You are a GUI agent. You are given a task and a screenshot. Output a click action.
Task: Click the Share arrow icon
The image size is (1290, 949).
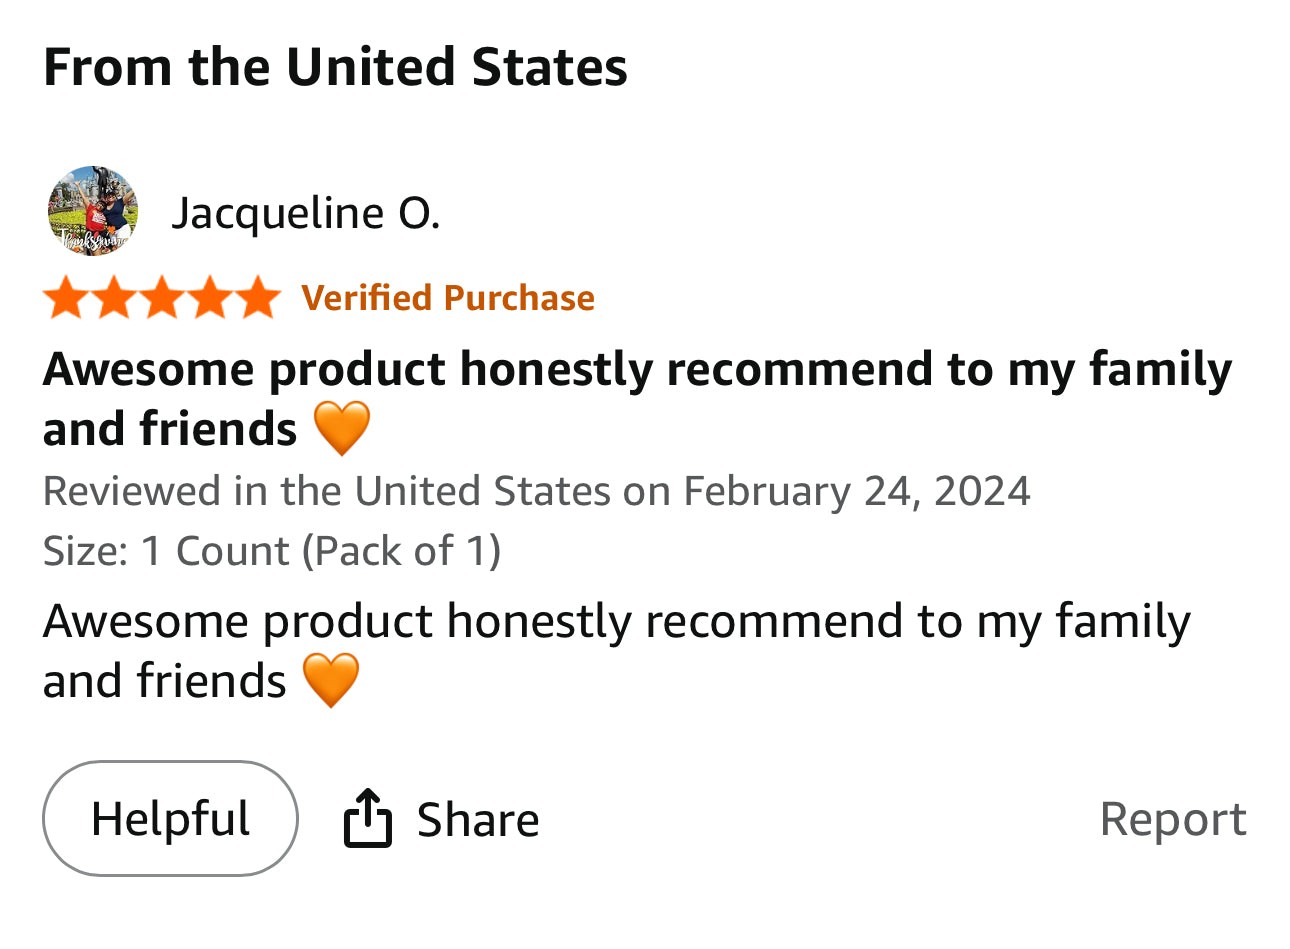tap(367, 818)
